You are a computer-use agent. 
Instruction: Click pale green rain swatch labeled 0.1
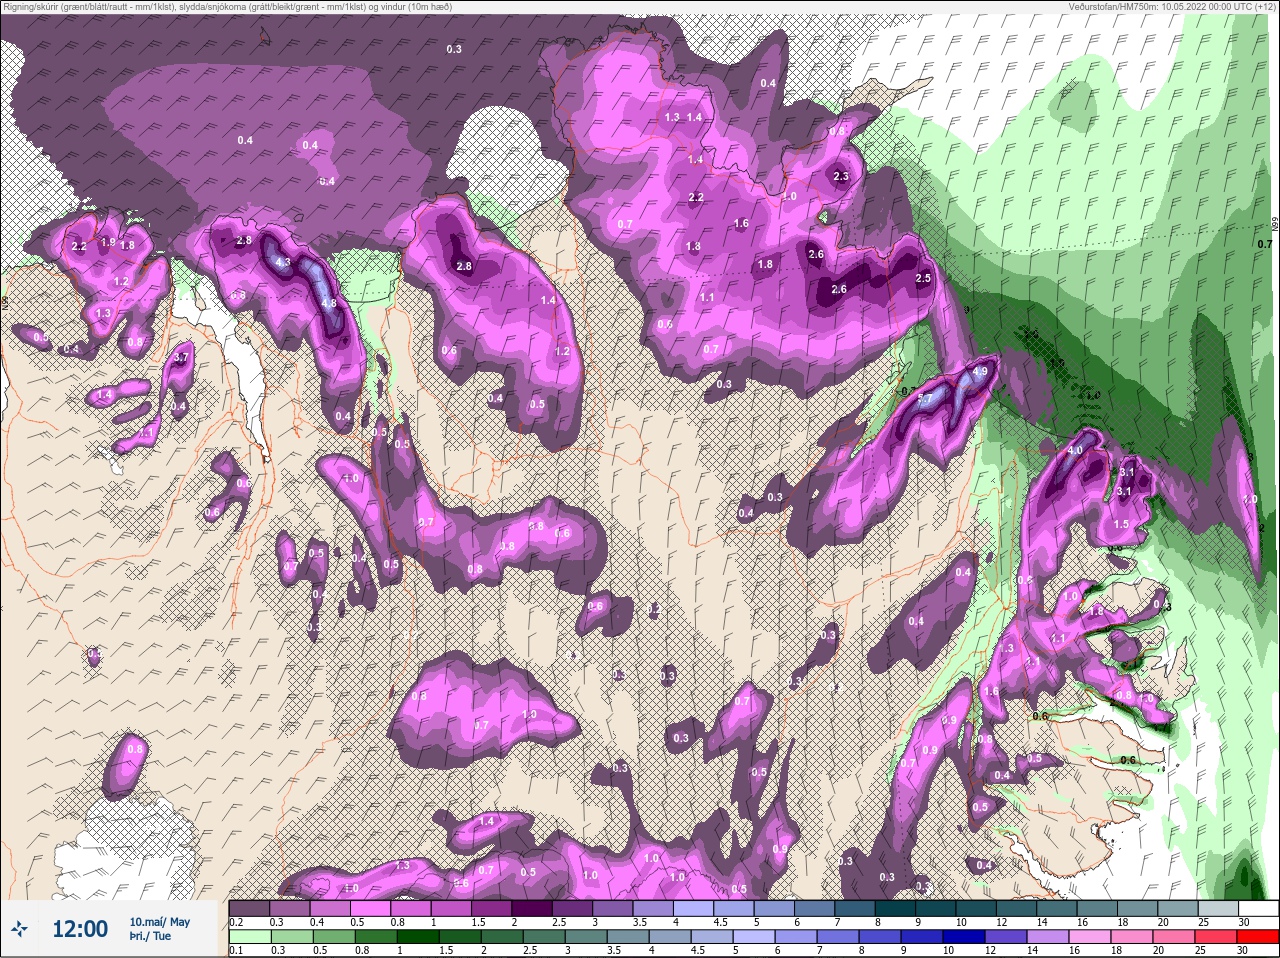tap(249, 937)
